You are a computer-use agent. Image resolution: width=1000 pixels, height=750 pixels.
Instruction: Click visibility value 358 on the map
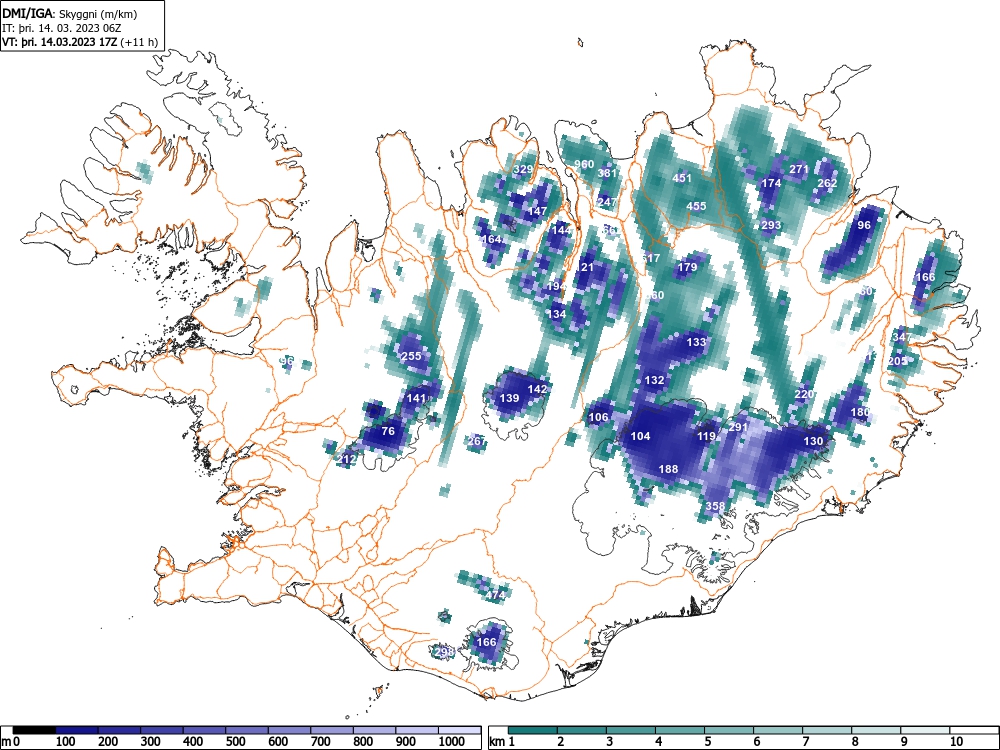[715, 506]
